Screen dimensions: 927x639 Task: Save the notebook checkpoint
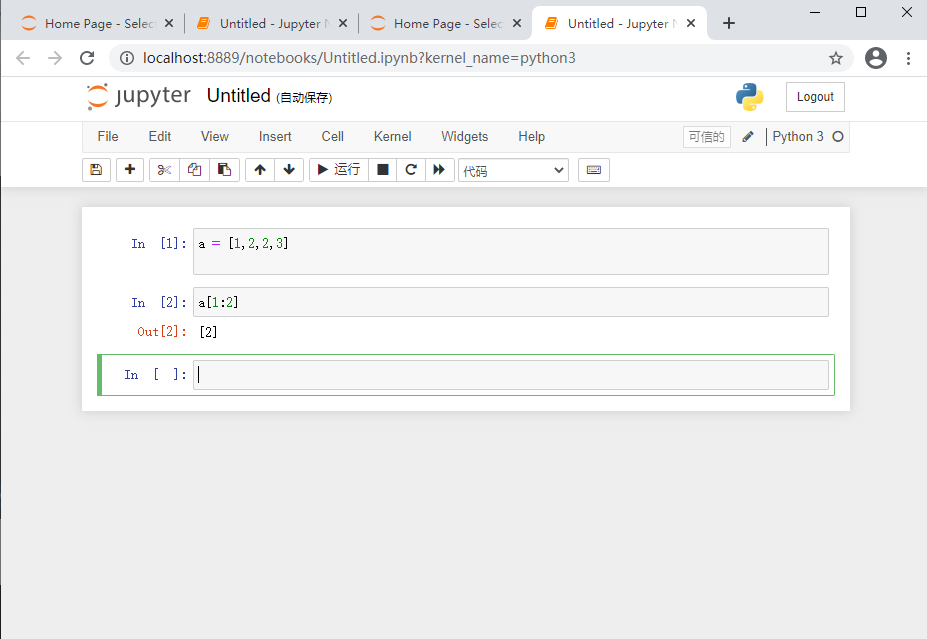point(96,170)
